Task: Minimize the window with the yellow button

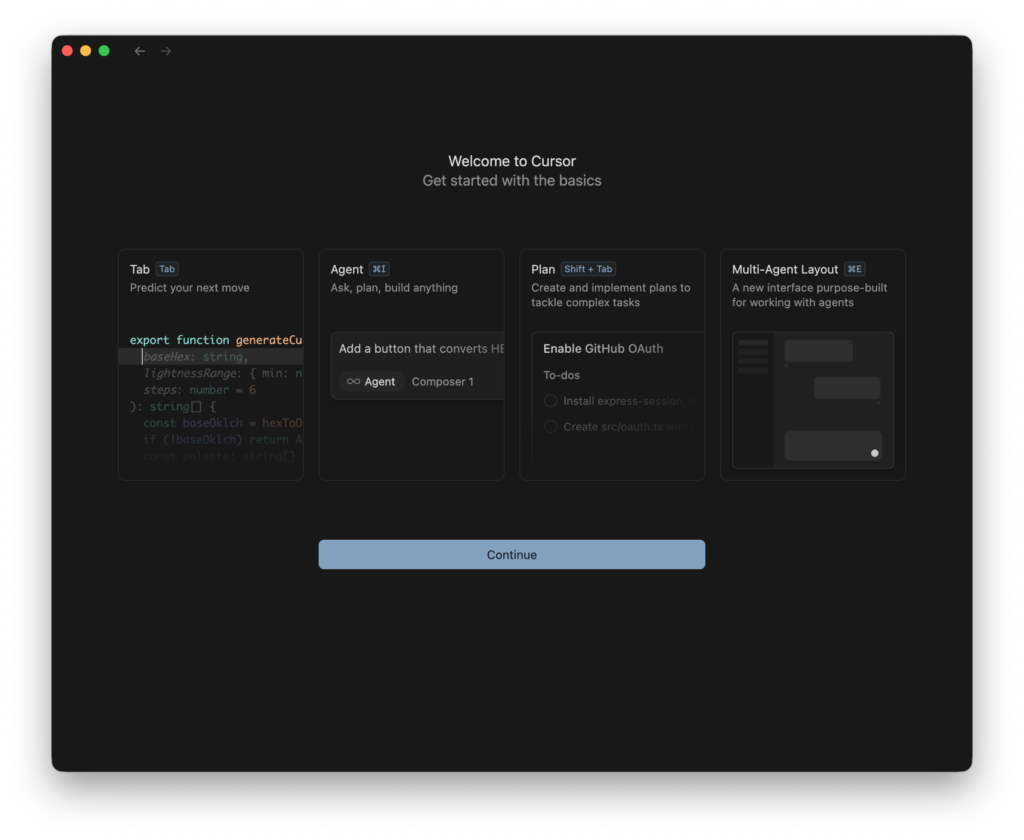Action: tap(85, 51)
